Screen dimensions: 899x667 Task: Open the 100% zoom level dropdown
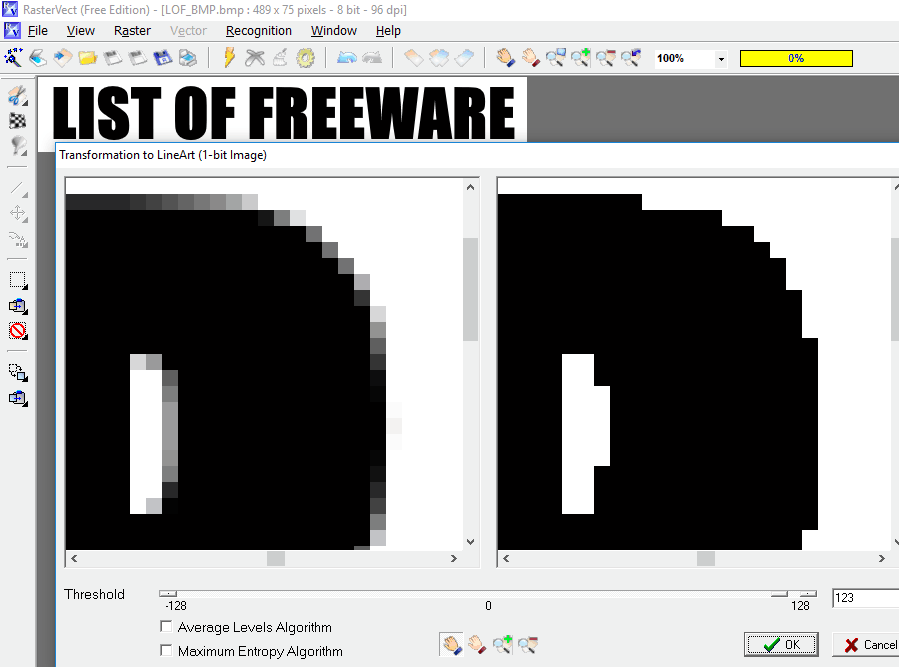[721, 58]
